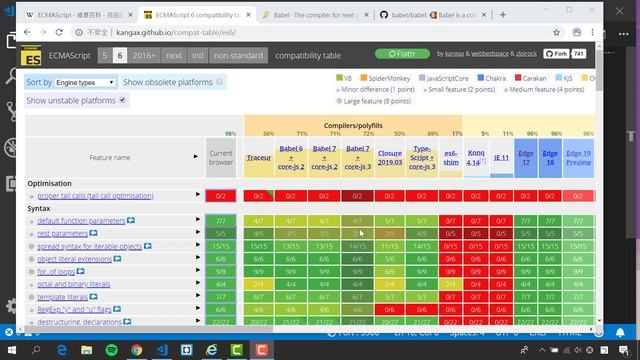Open the non-standard table tab
Screen dimensions: 640x360
tap(238, 56)
